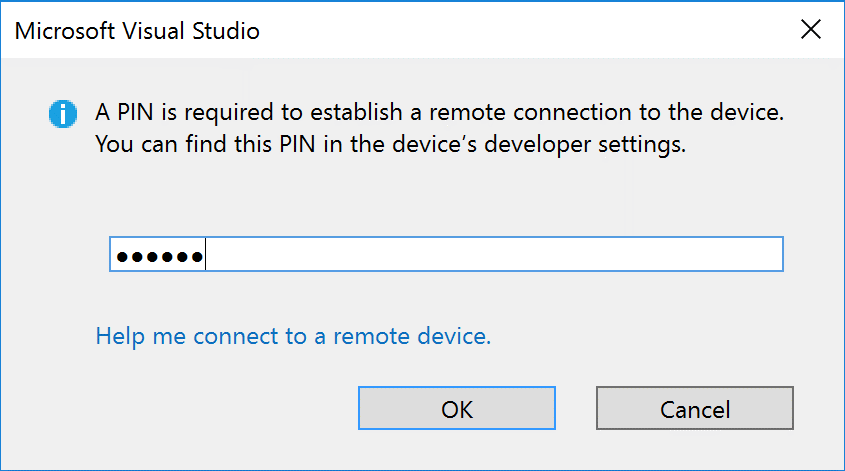Cancel the remote connection prompt

pyautogui.click(x=695, y=408)
